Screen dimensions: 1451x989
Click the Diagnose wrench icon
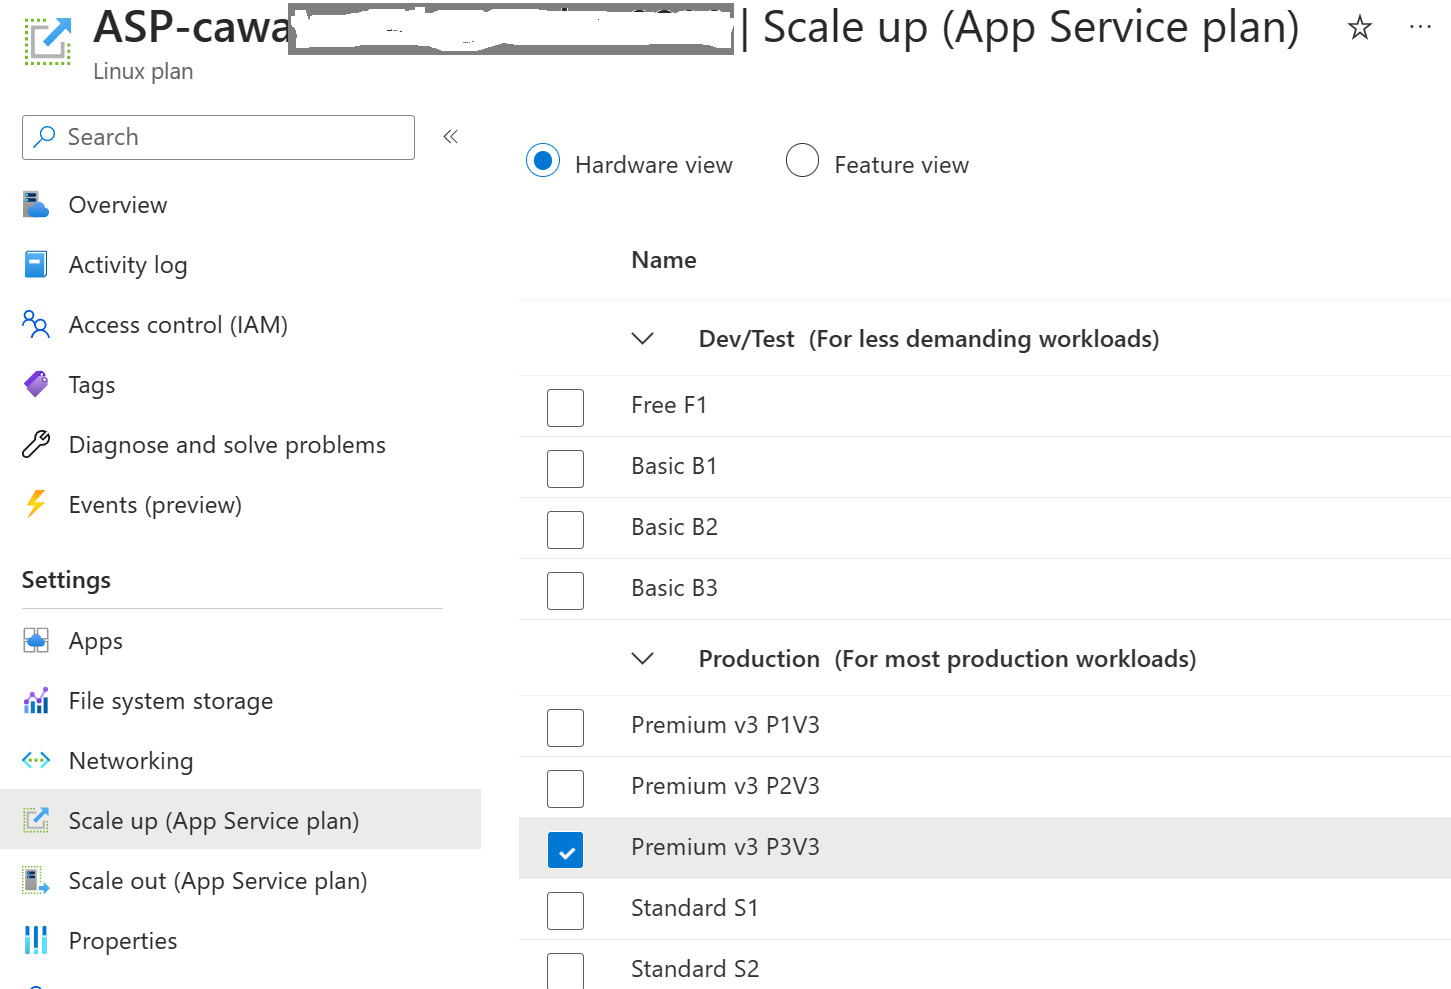coord(36,445)
